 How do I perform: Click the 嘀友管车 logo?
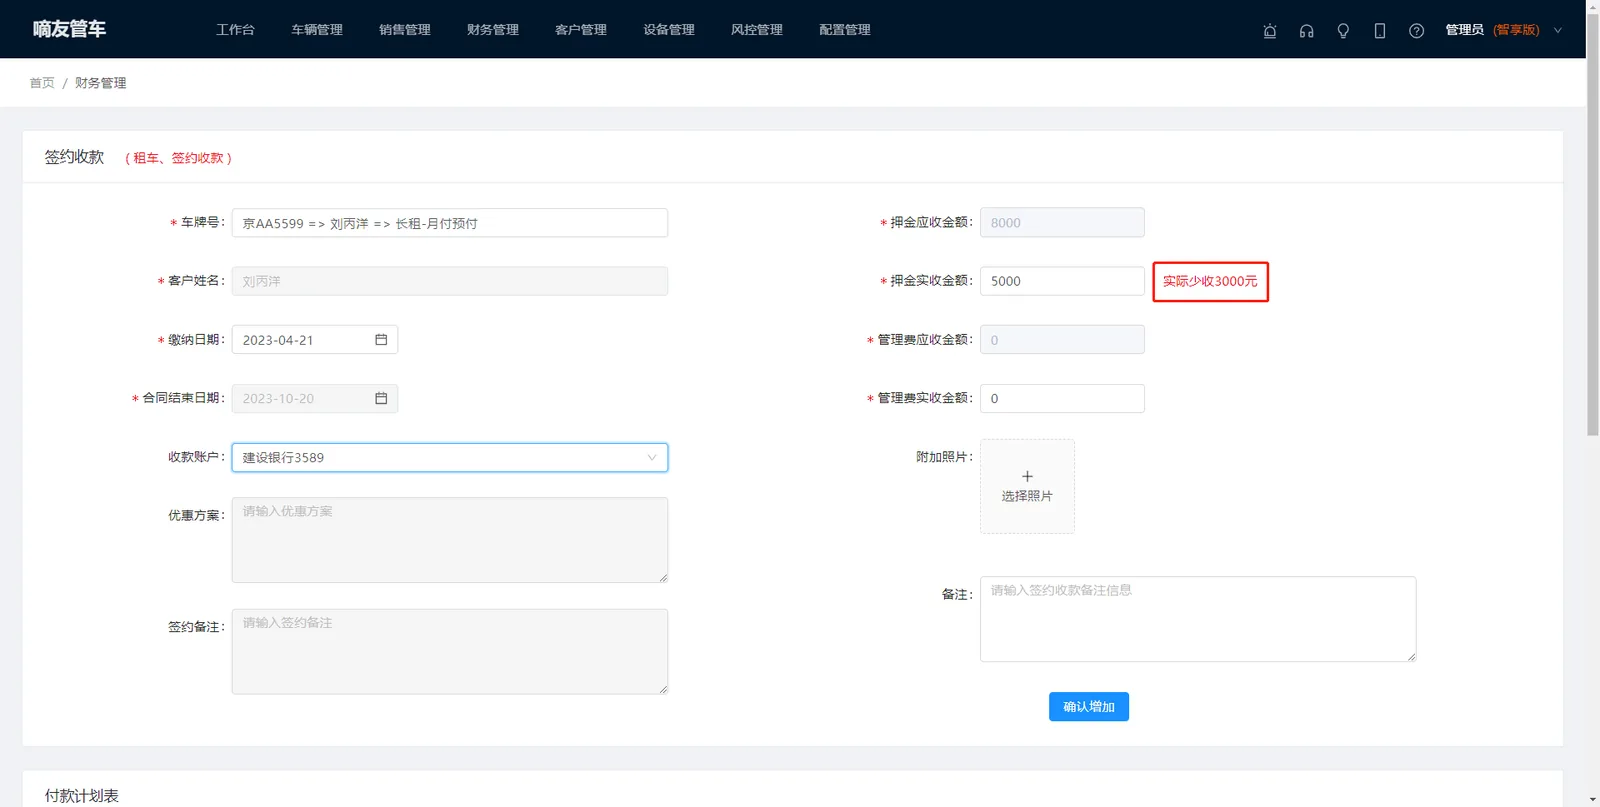coord(69,29)
